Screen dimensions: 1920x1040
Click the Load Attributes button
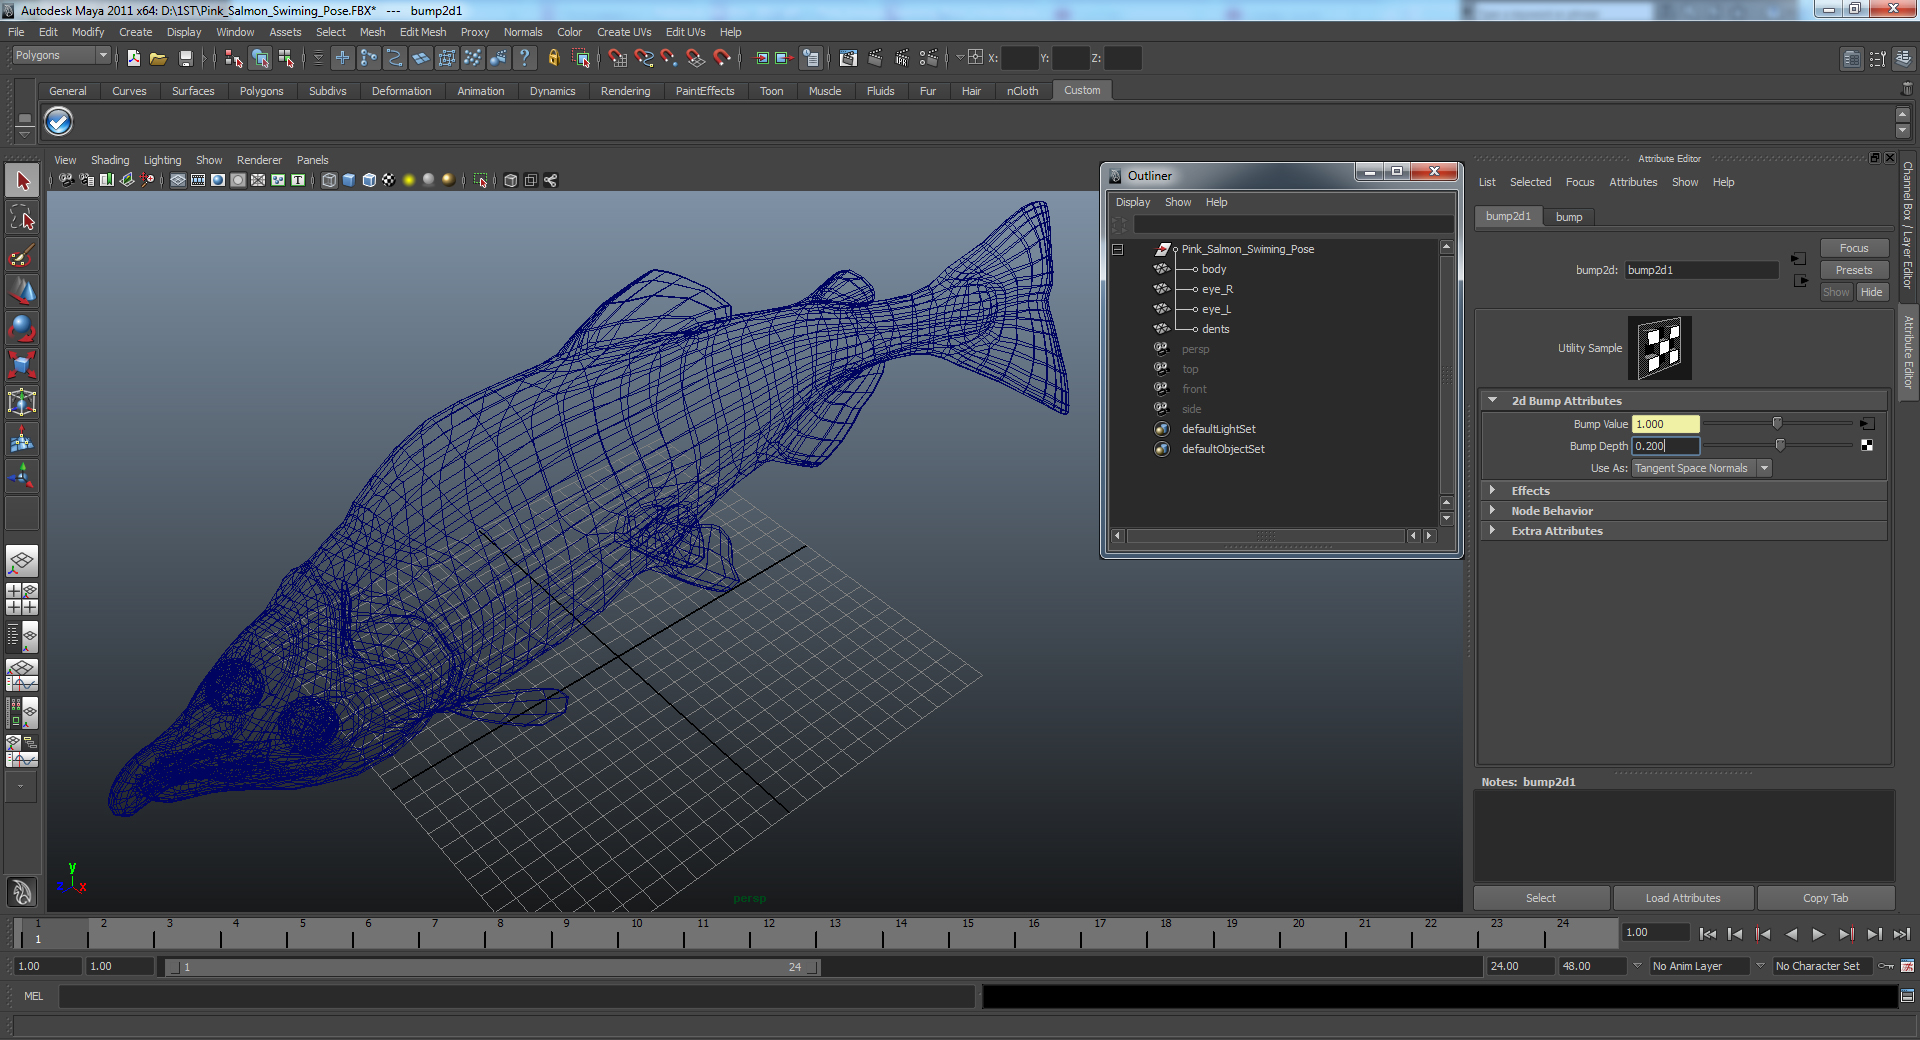pos(1683,898)
